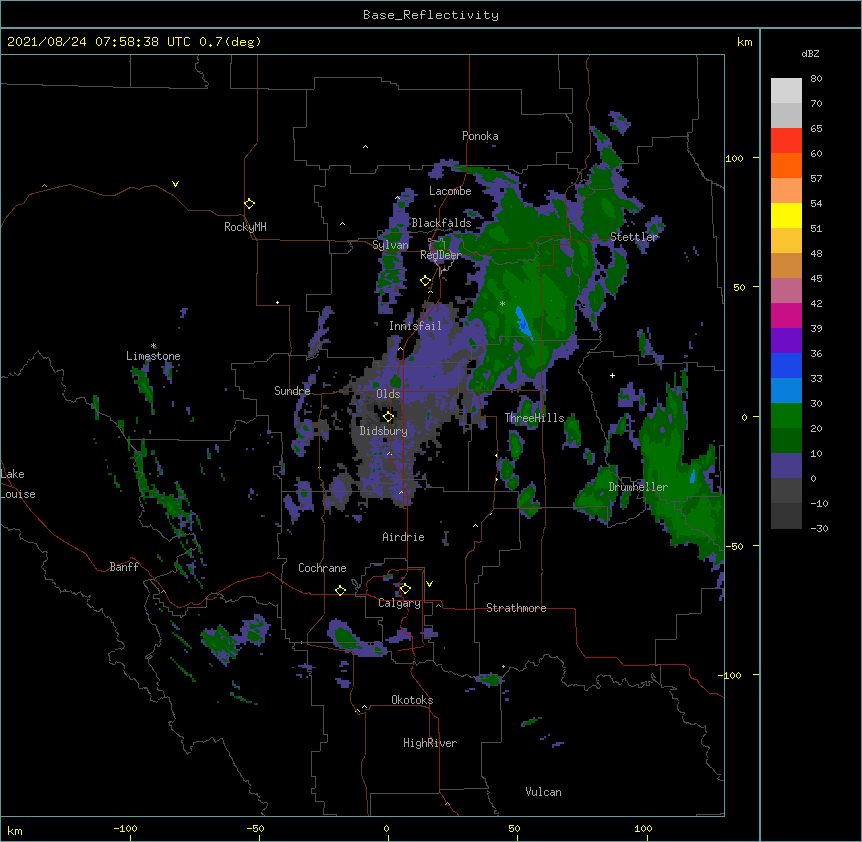Click the -30 value in dBZ legend
The width and height of the screenshot is (862, 842).
pyautogui.click(x=819, y=528)
